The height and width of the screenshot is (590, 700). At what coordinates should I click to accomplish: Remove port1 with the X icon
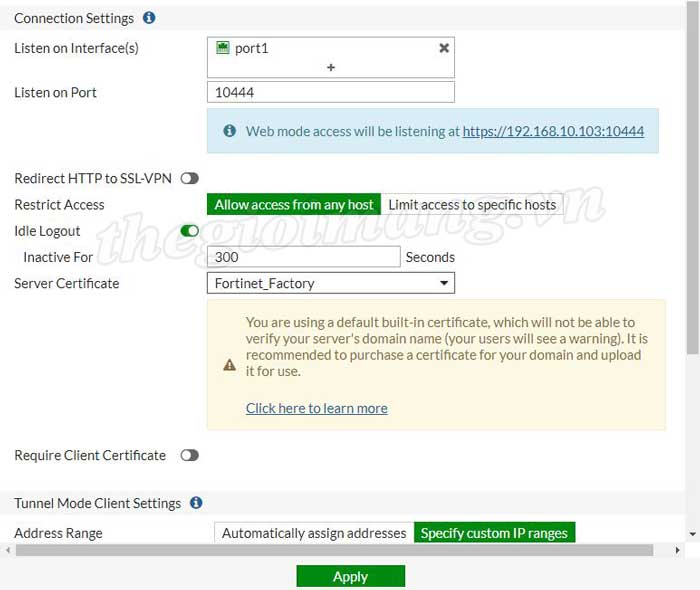[x=444, y=48]
